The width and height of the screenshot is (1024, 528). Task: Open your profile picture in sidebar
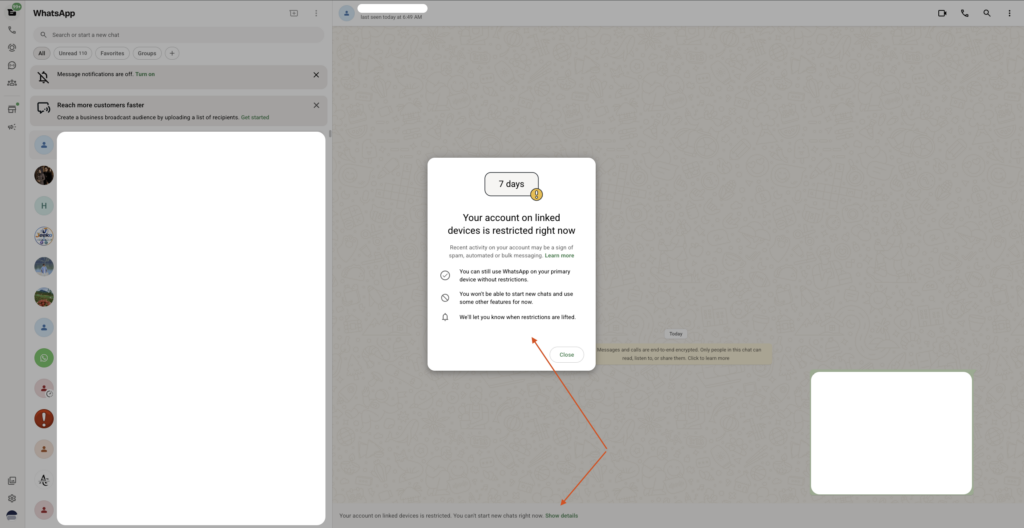coord(12,516)
